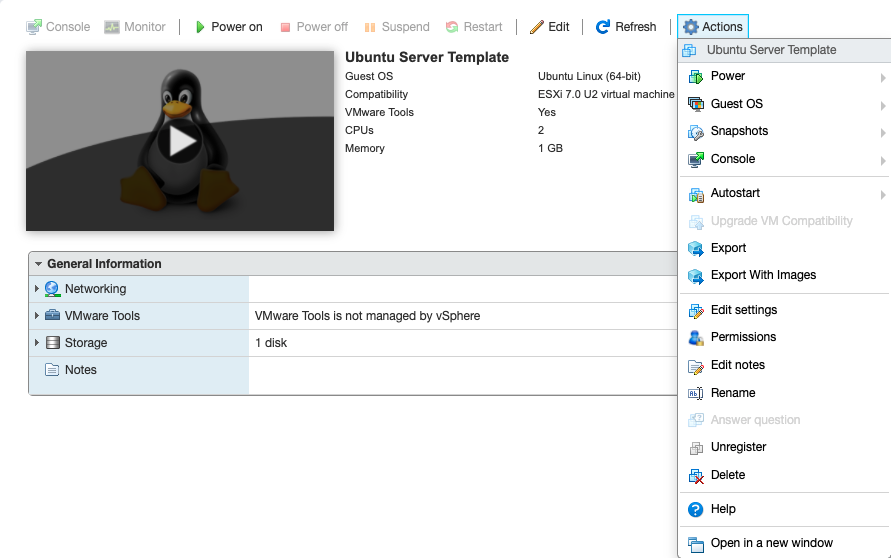Collapse the General Information section
This screenshot has width=891, height=558.
pos(38,264)
